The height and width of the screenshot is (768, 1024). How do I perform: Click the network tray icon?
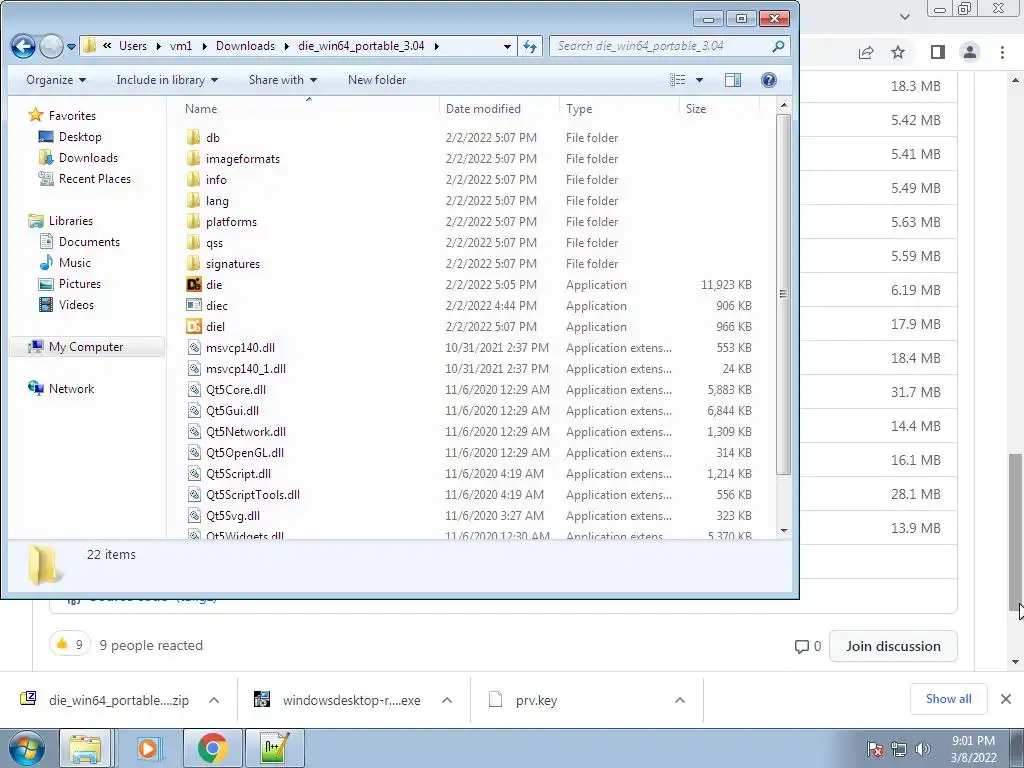tap(899, 748)
